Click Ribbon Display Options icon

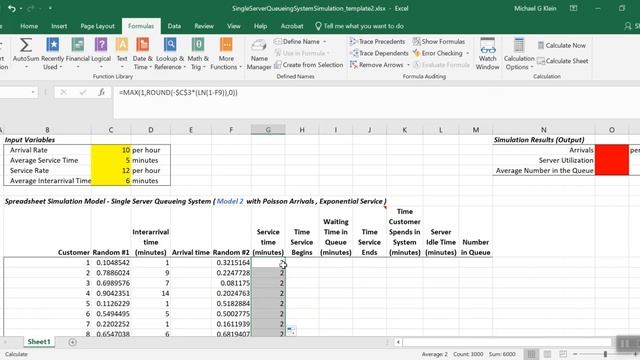pos(573,8)
